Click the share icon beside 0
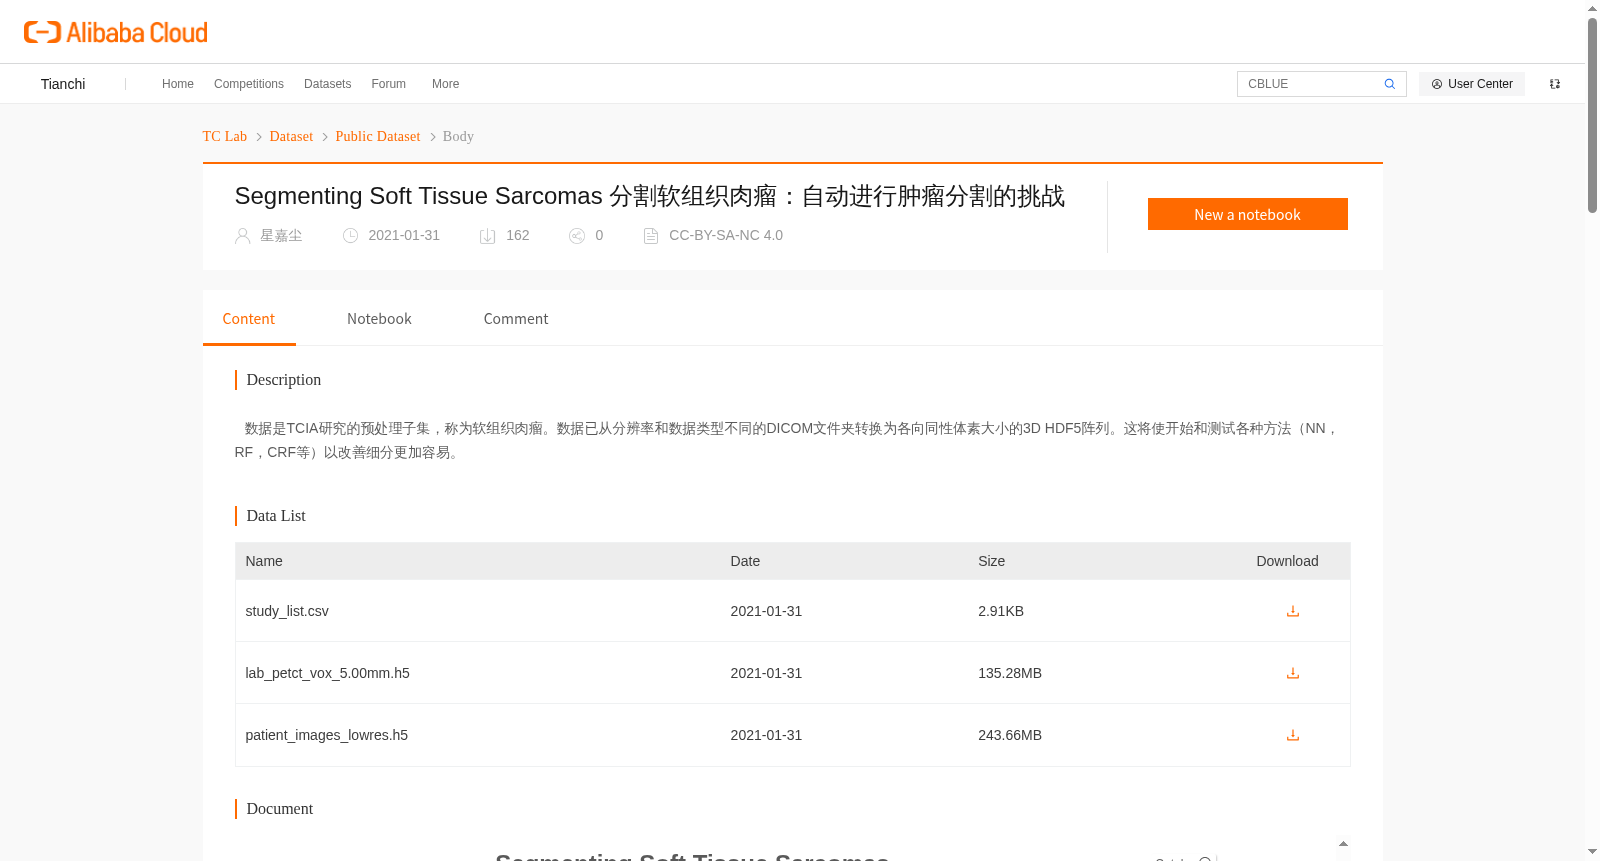 pyautogui.click(x=577, y=236)
